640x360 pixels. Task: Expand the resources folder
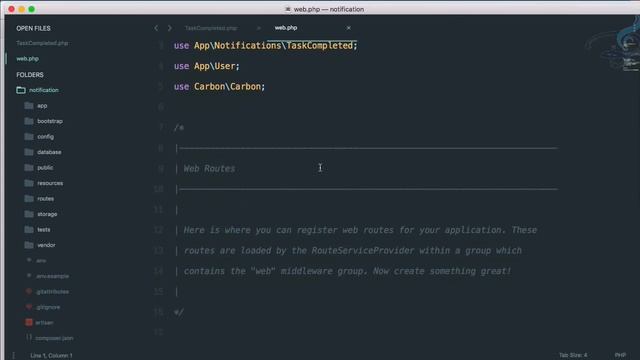point(44,183)
